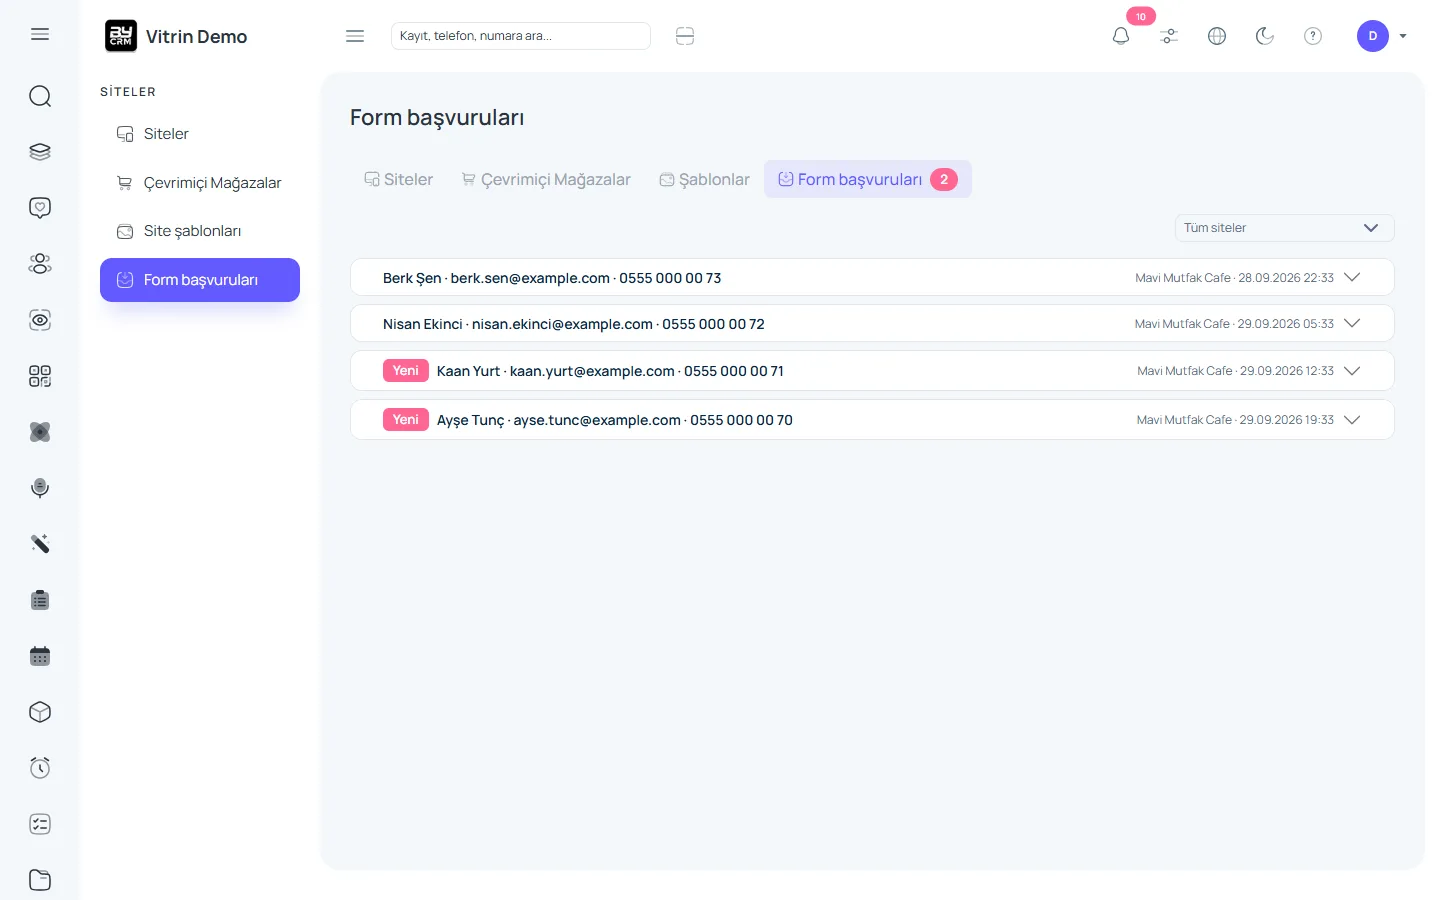The height and width of the screenshot is (900, 1440).
Task: Open the Tüm siteler dropdown
Action: (x=1284, y=228)
